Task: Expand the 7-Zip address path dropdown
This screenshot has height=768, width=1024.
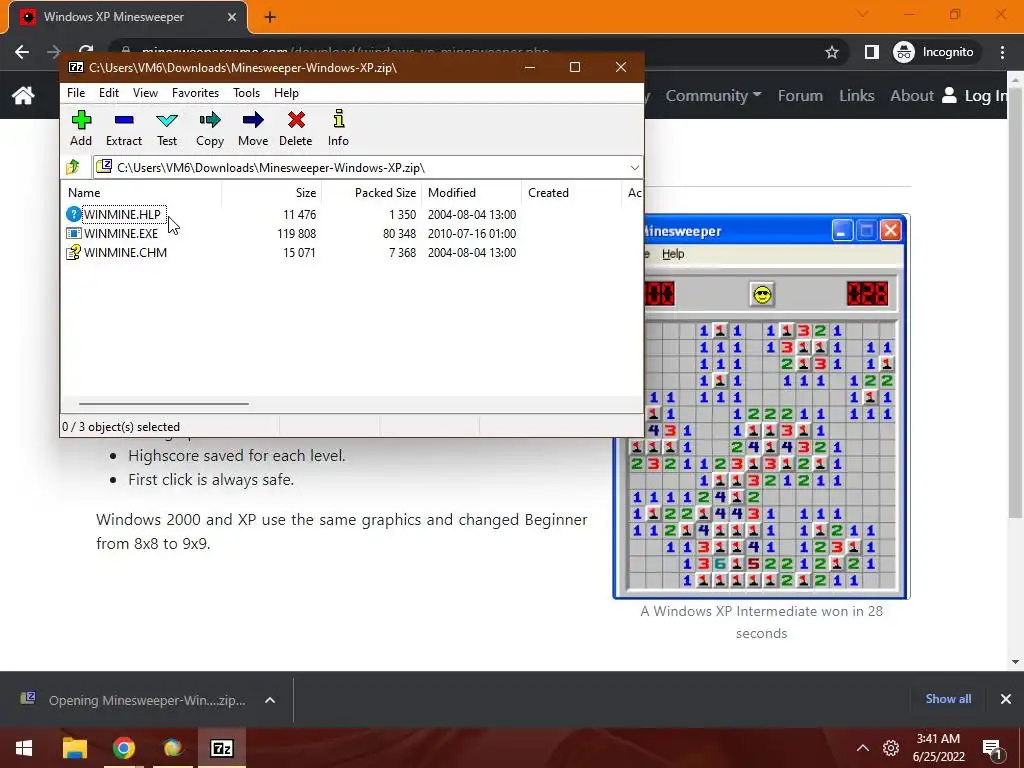Action: (634, 168)
